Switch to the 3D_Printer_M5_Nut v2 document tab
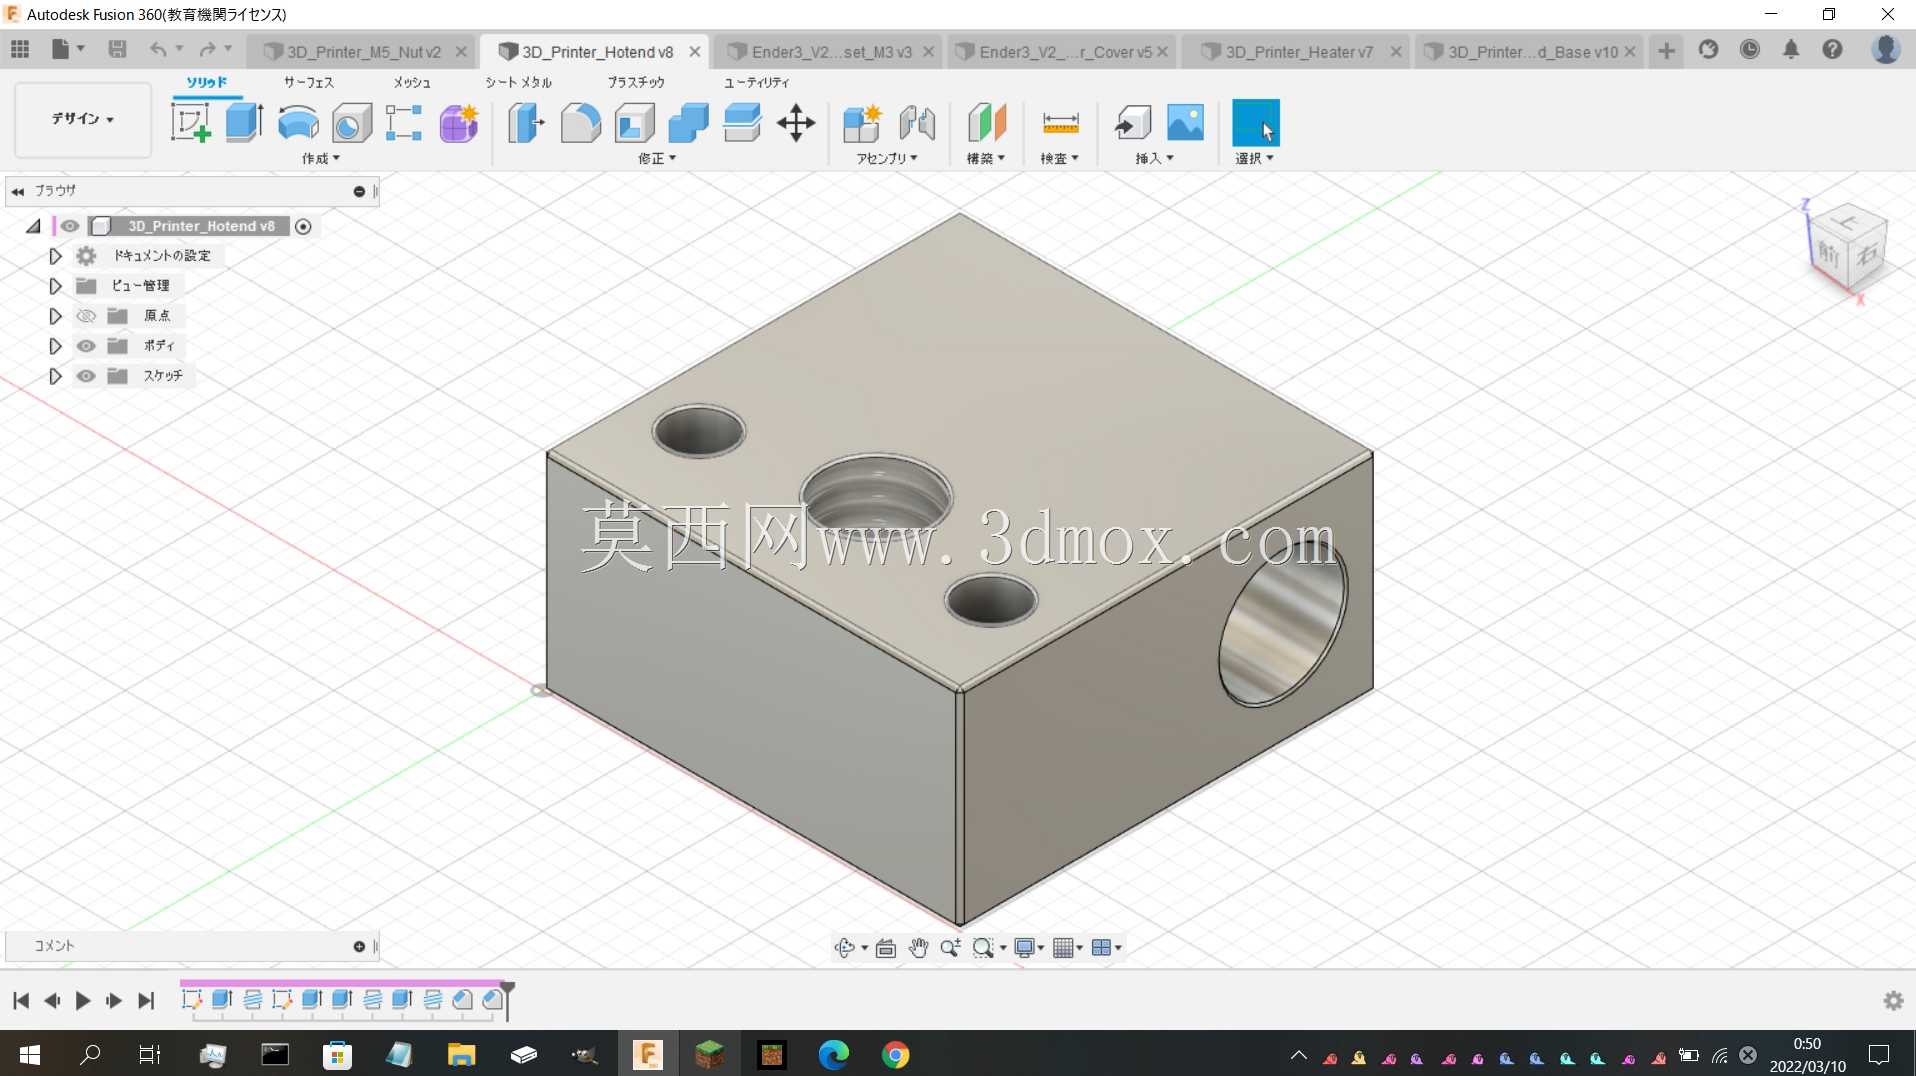Screen dimensions: 1916x1076 (363, 52)
